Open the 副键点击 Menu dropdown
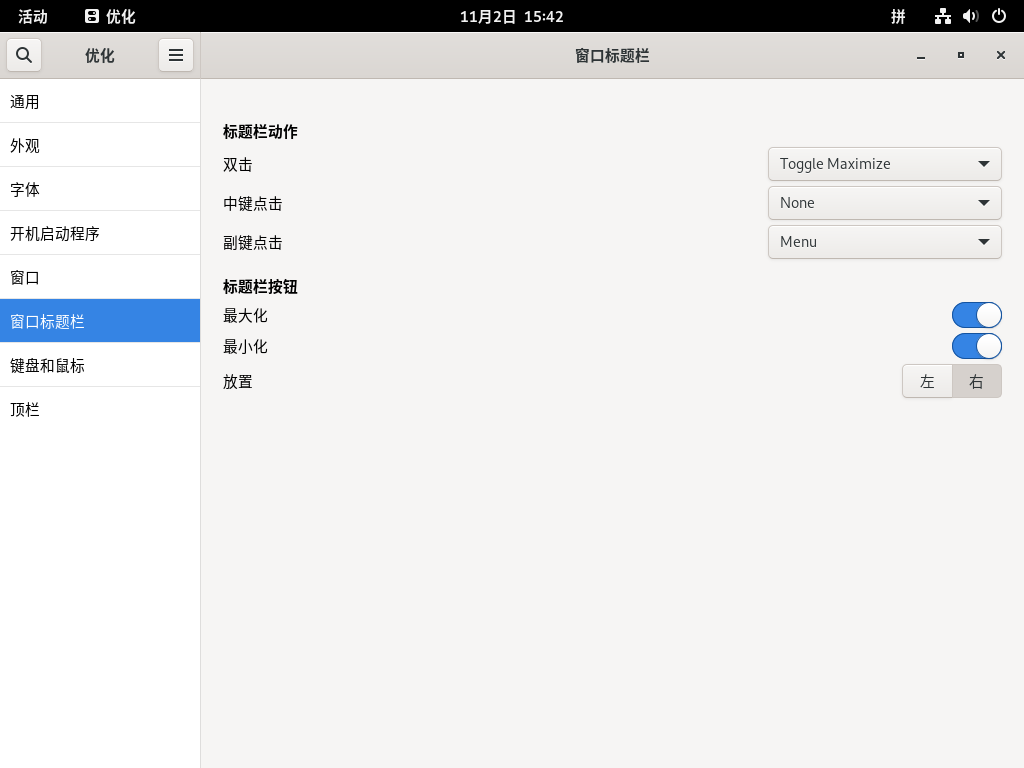The width and height of the screenshot is (1024, 768). tap(884, 242)
